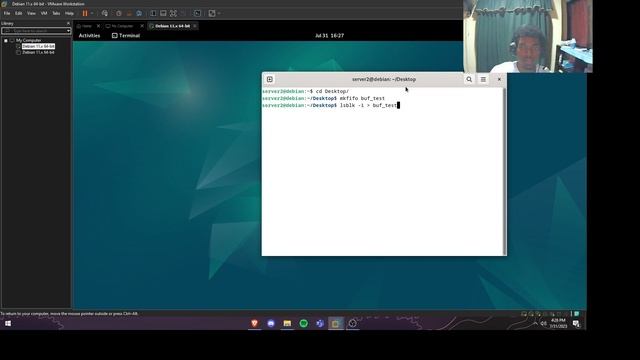Switch to VMware Workstation taskbar icon
This screenshot has height=360, width=640.
(x=336, y=323)
